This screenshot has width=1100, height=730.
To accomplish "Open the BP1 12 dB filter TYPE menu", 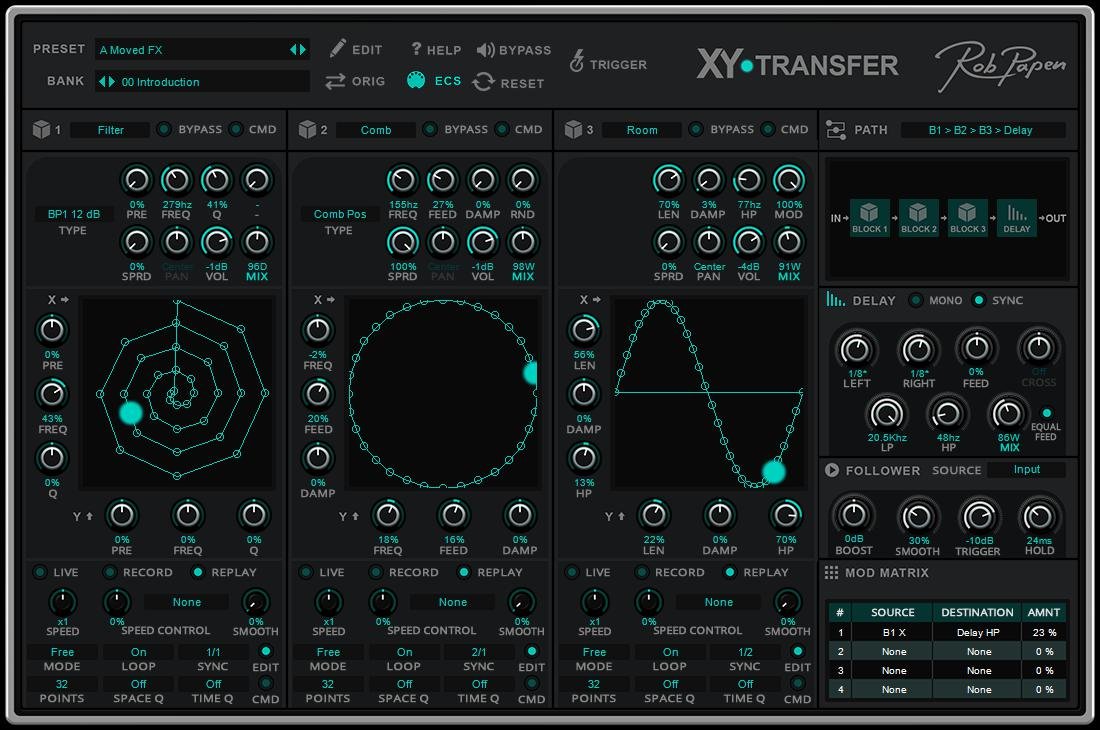I will (74, 214).
